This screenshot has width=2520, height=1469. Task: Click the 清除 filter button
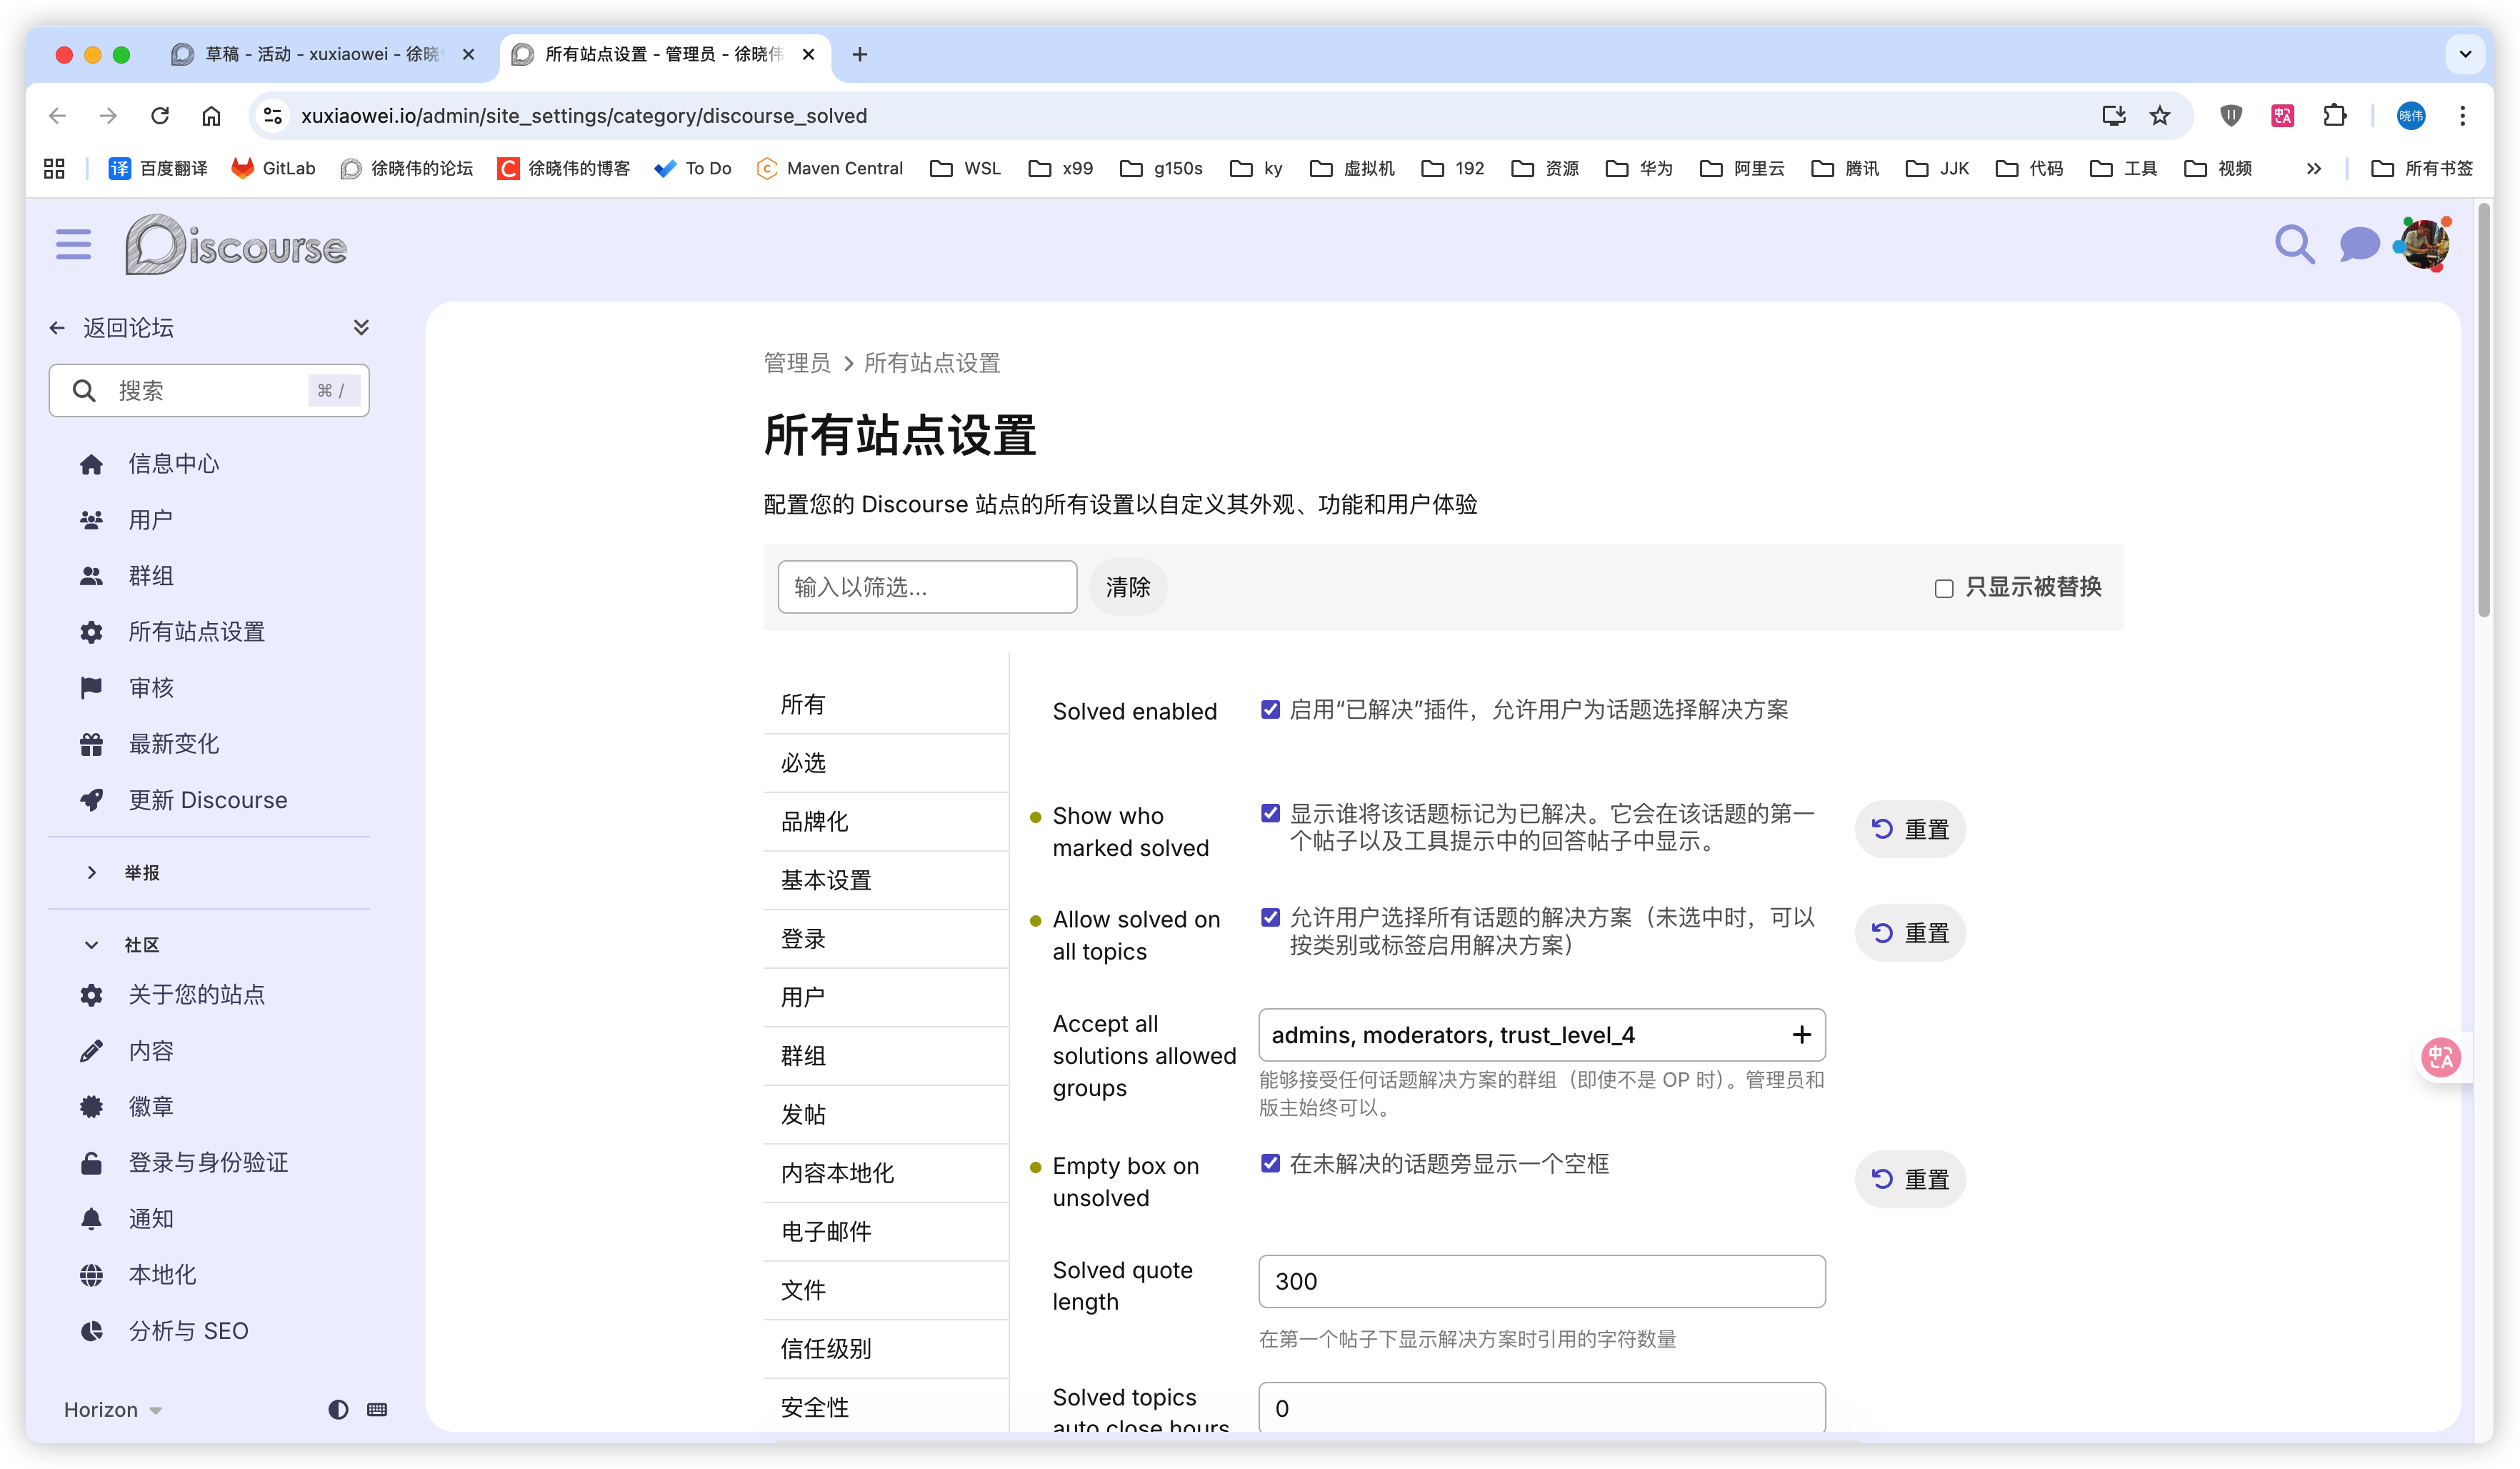click(x=1127, y=587)
